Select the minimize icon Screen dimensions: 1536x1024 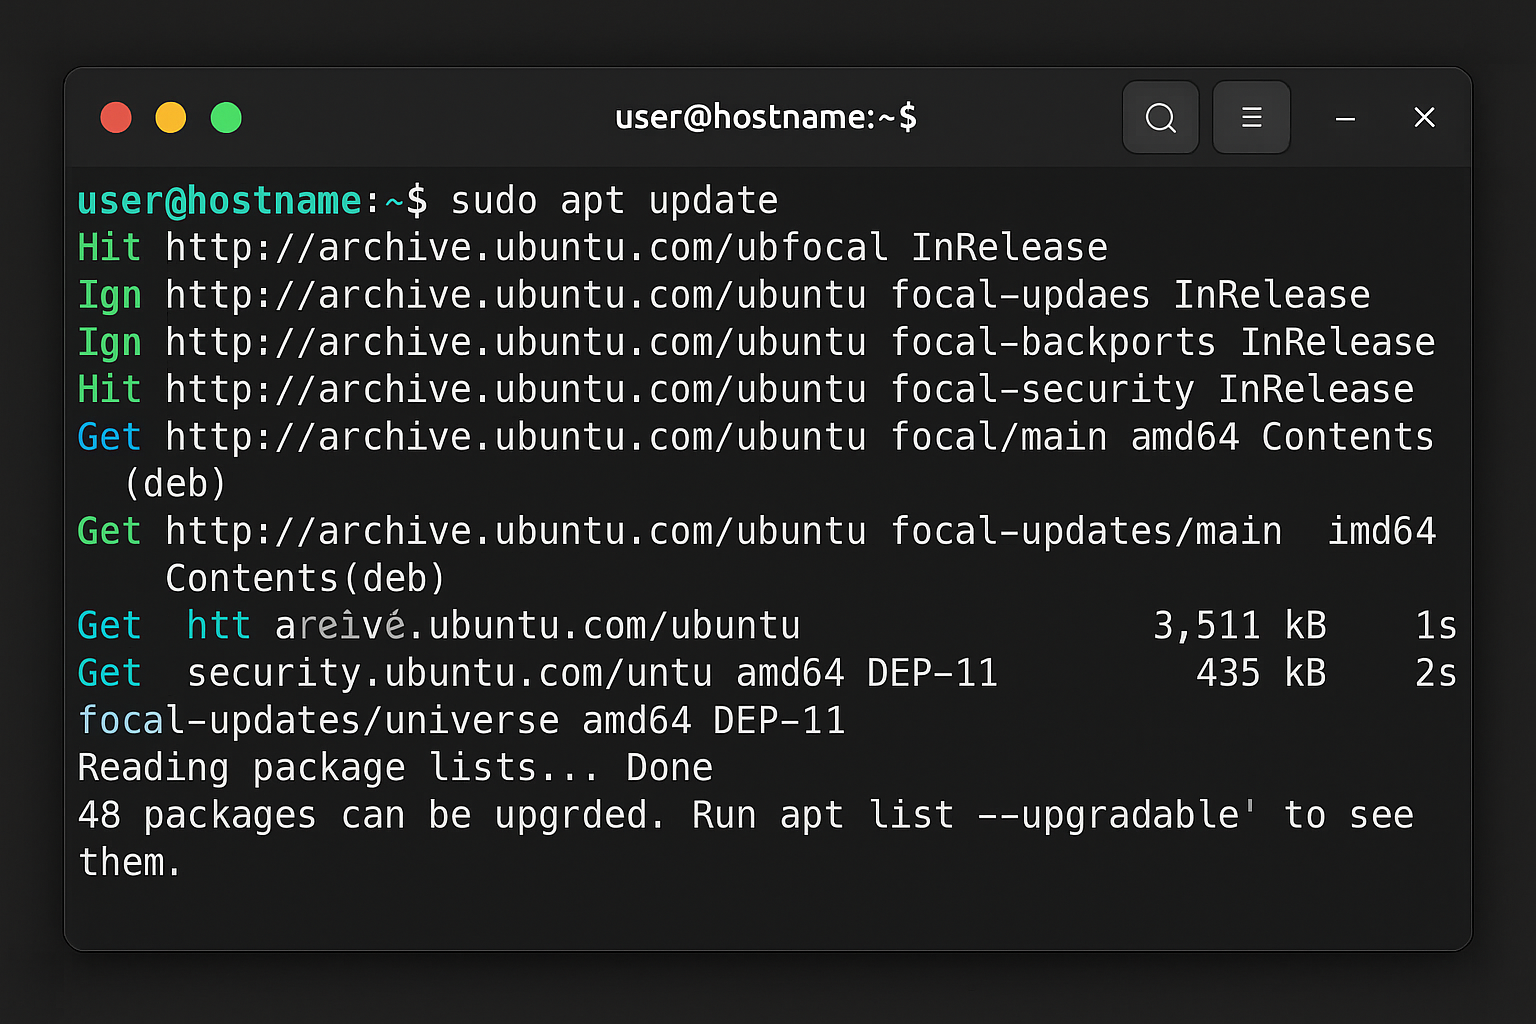coord(1345,117)
